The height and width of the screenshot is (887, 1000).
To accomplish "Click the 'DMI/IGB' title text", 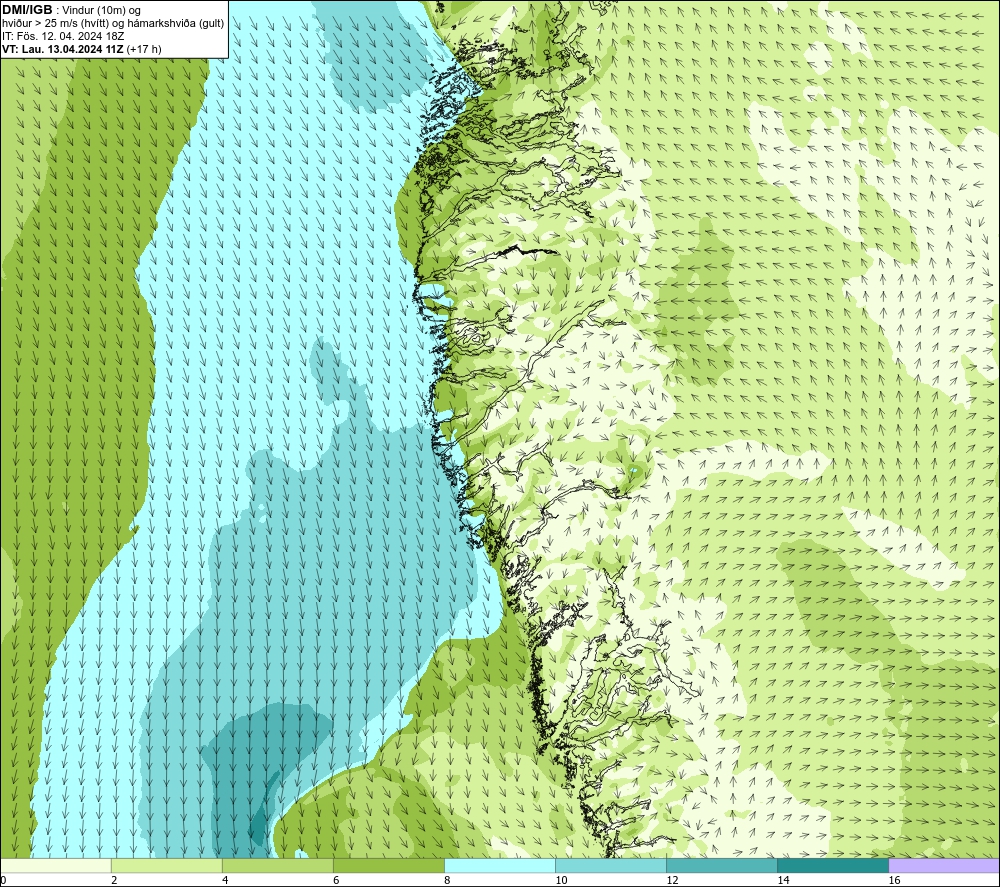I will pos(27,10).
